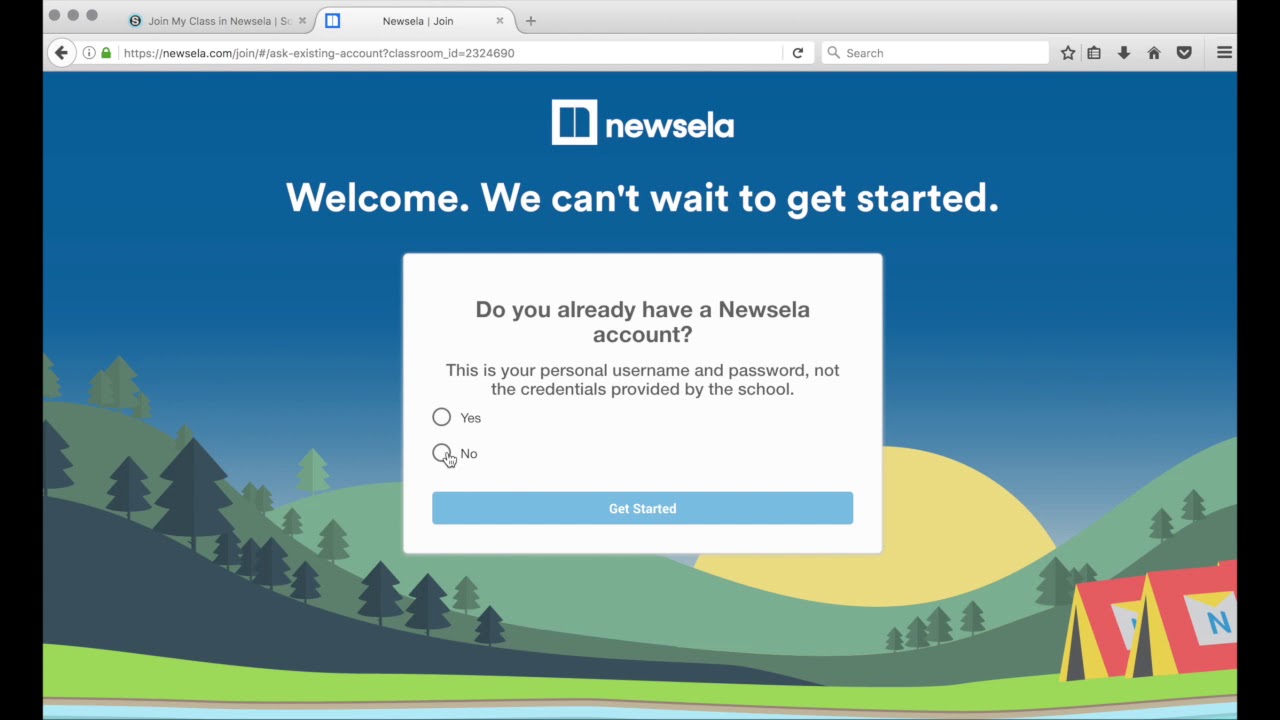The width and height of the screenshot is (1280, 720).
Task: Save page to Pocket icon
Action: (1184, 53)
